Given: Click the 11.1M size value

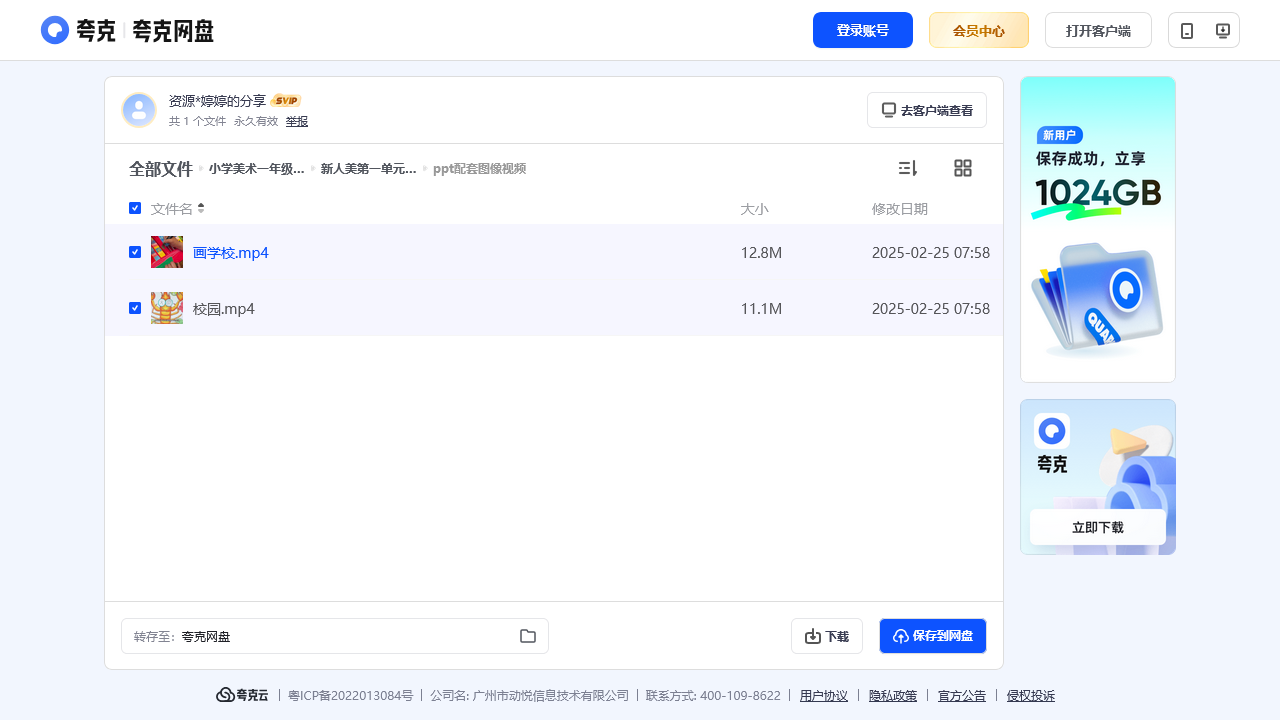Looking at the screenshot, I should tap(761, 309).
